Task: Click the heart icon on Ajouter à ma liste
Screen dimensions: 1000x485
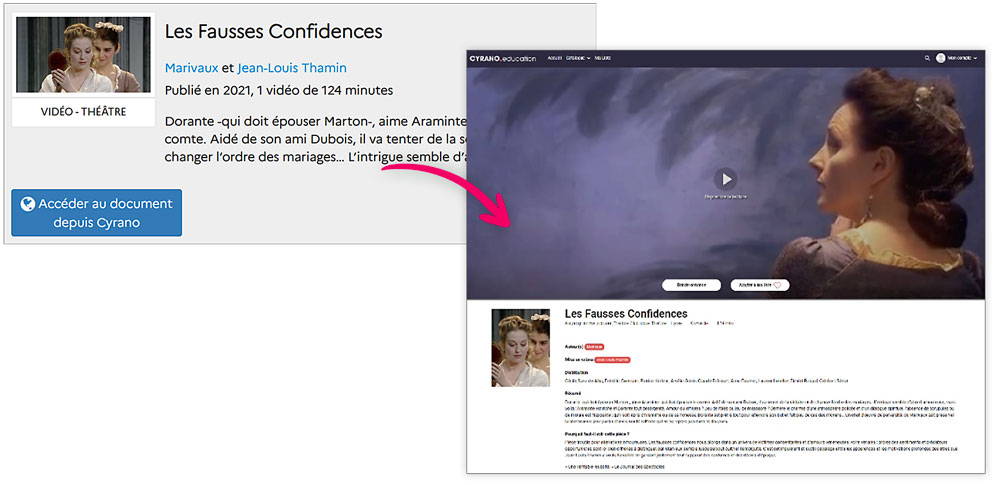Action: click(x=777, y=285)
